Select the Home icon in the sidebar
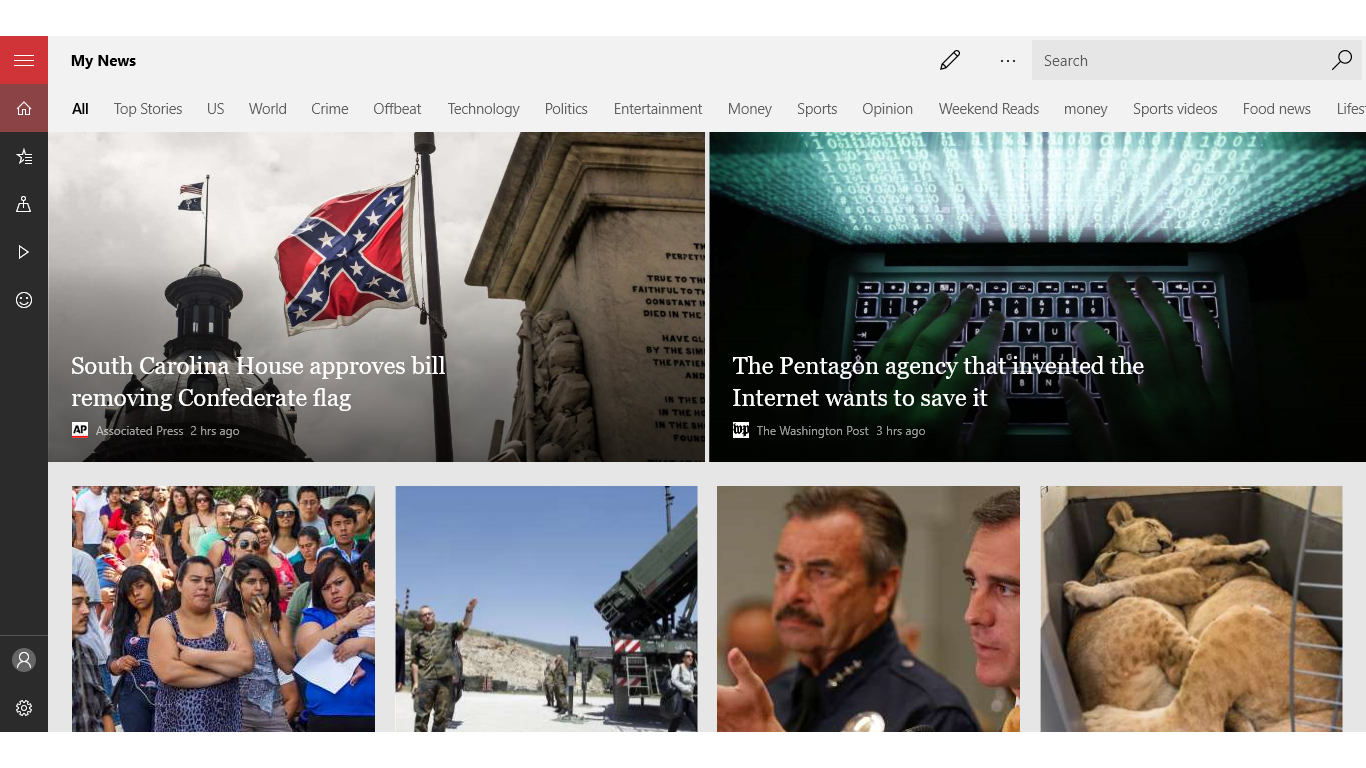The height and width of the screenshot is (768, 1366). pos(23,107)
